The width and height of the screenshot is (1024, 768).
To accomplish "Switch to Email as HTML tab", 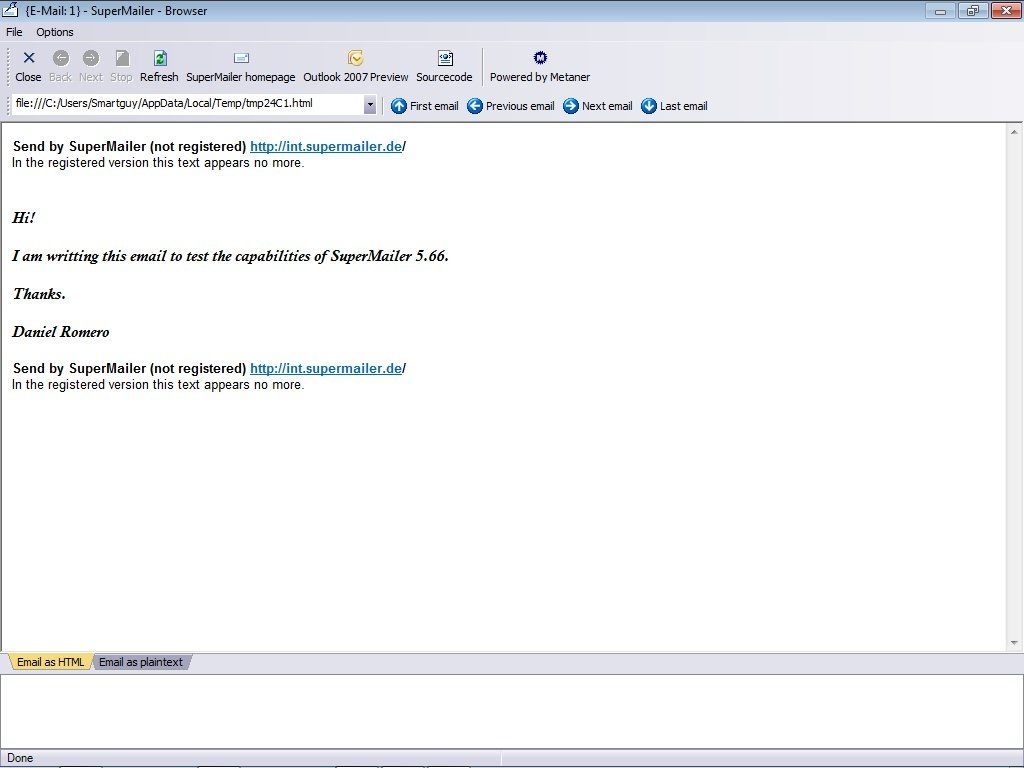I will (50, 662).
